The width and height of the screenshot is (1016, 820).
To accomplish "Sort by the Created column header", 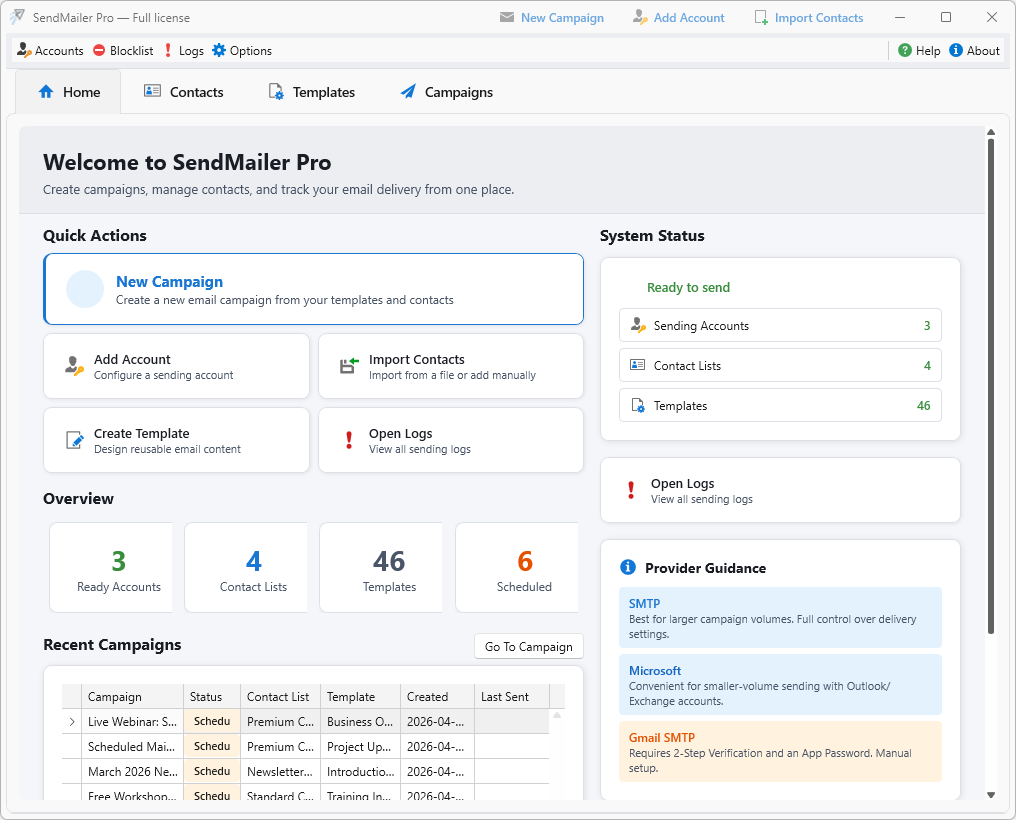I will click(x=430, y=696).
